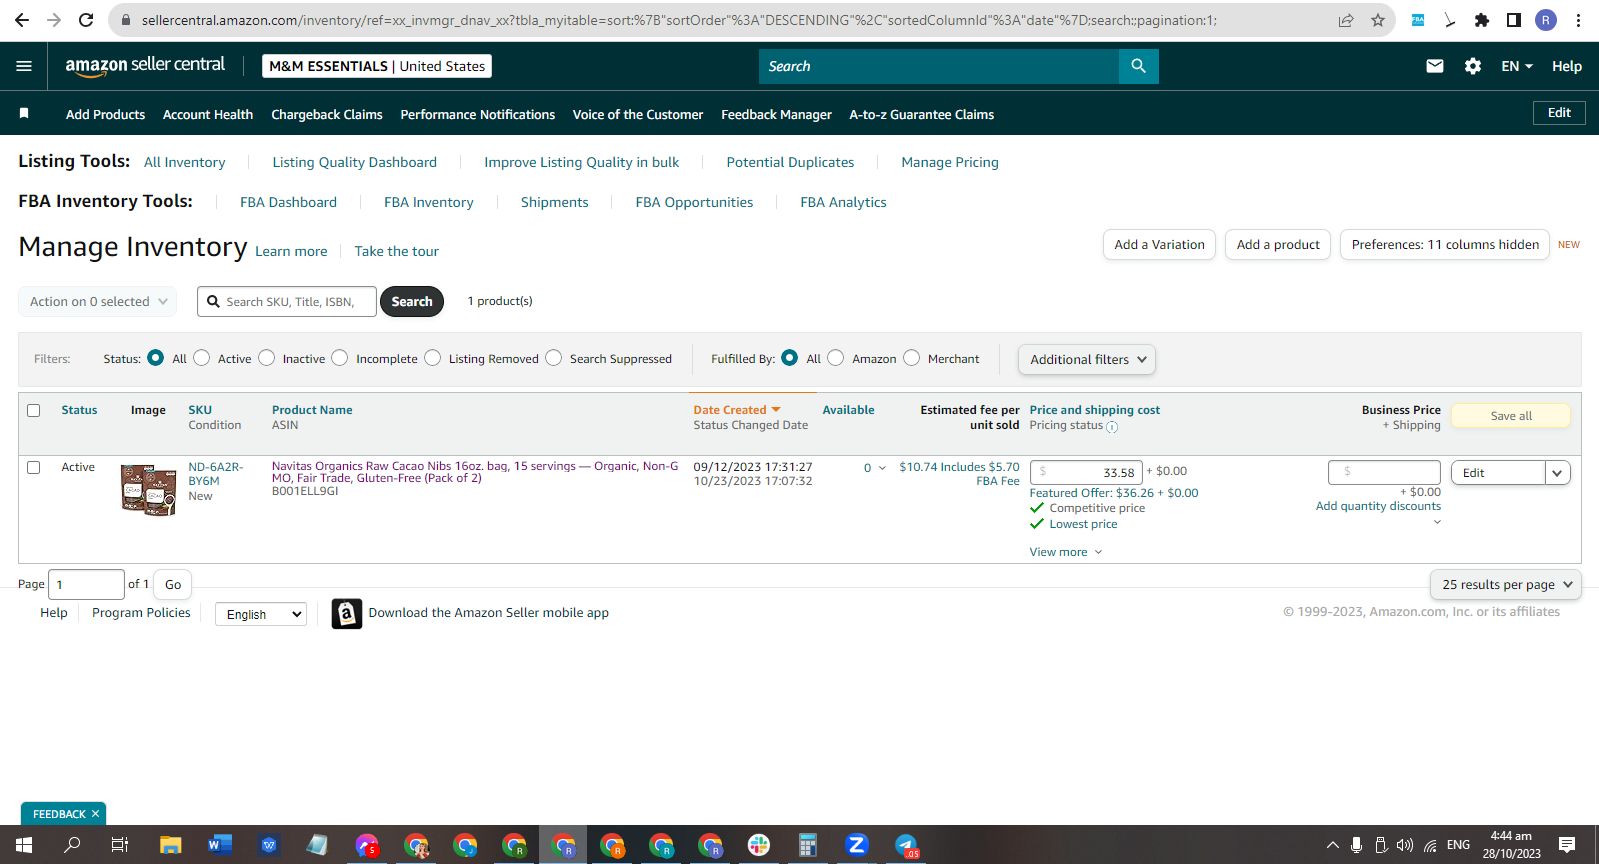Open the Seller Central hamburger menu
Screen dimensions: 1599x864
click(24, 66)
